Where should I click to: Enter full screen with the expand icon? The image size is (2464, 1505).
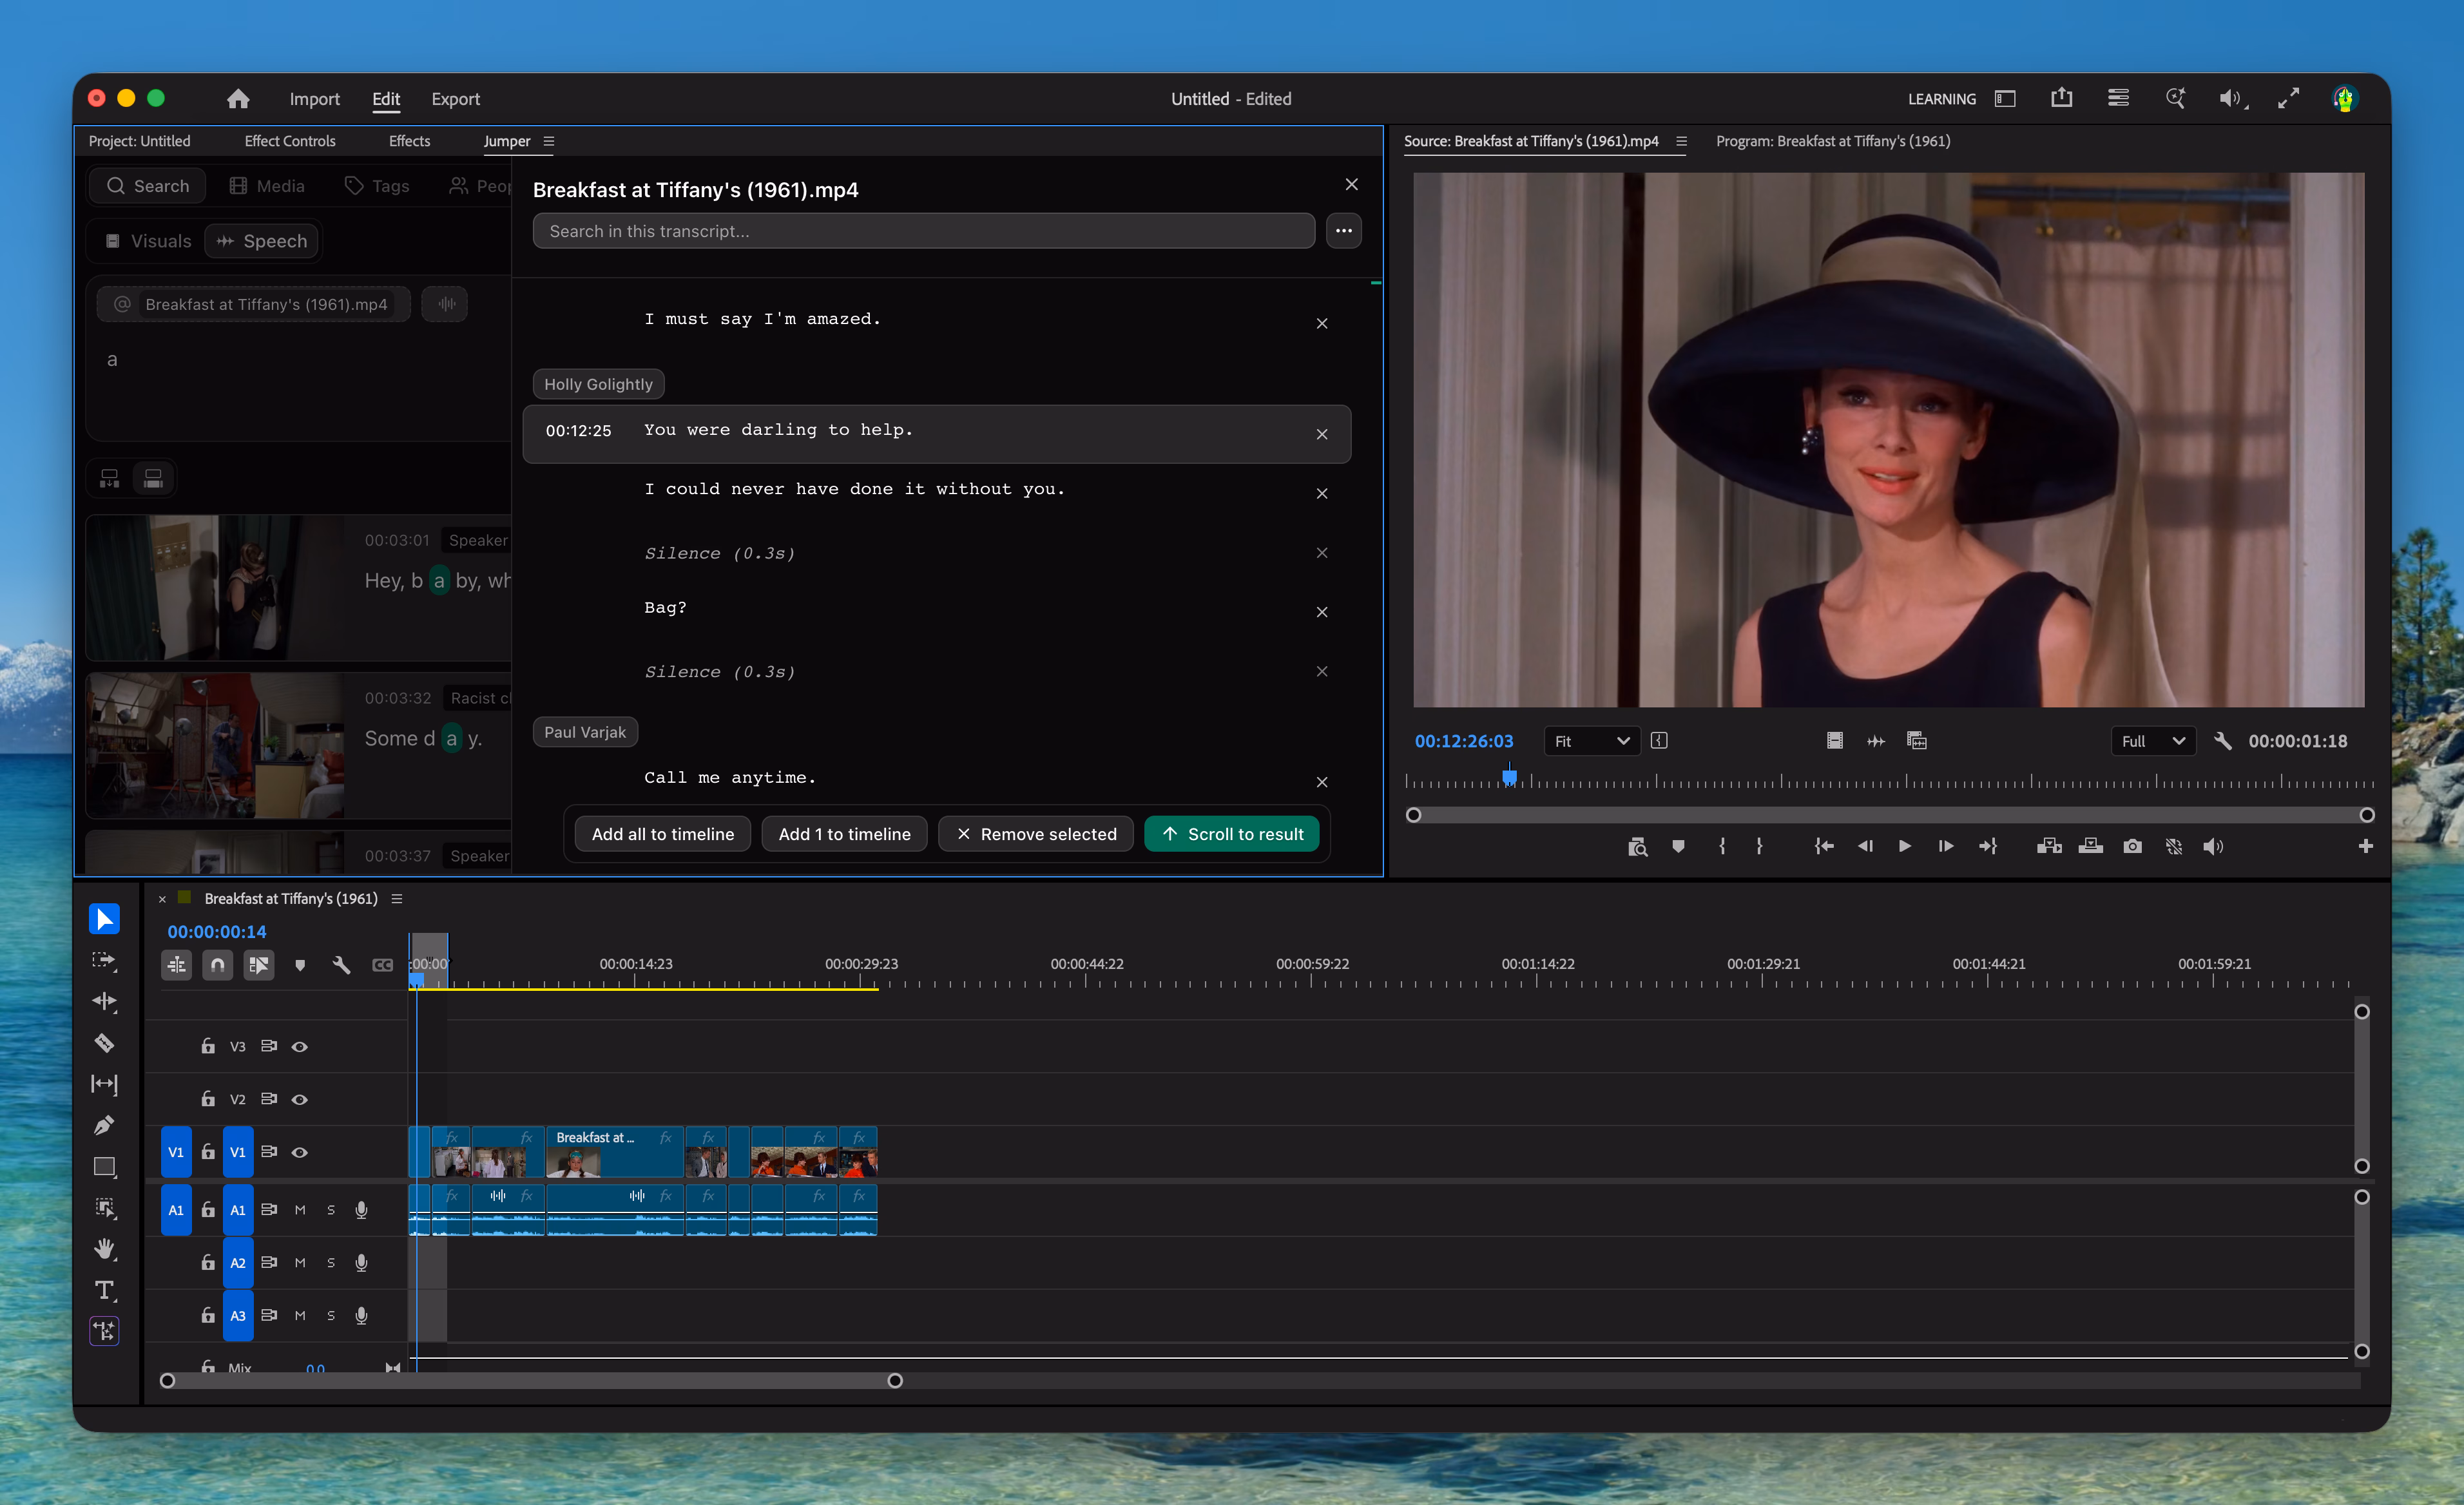pyautogui.click(x=2288, y=98)
